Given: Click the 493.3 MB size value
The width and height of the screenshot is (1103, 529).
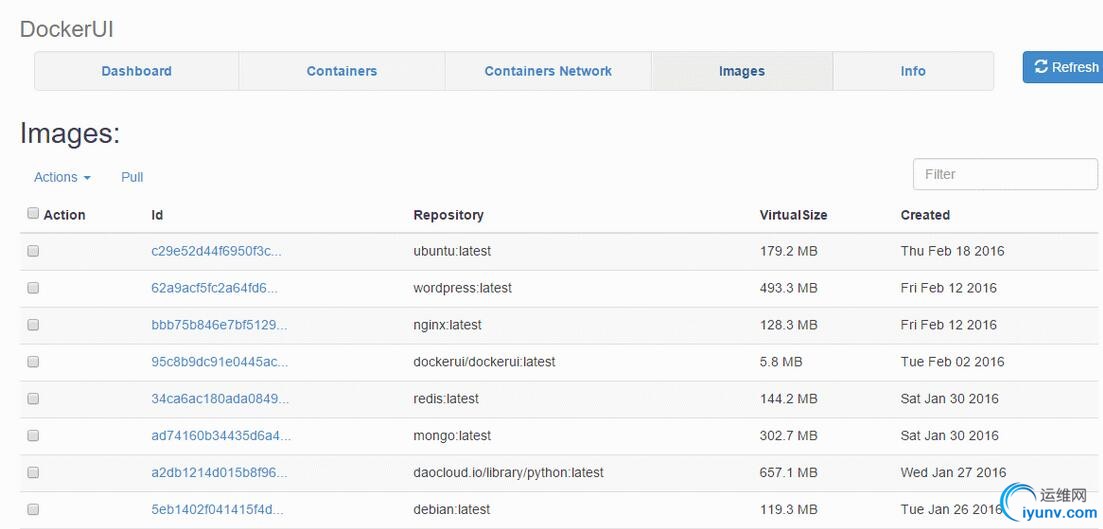Looking at the screenshot, I should pos(789,288).
